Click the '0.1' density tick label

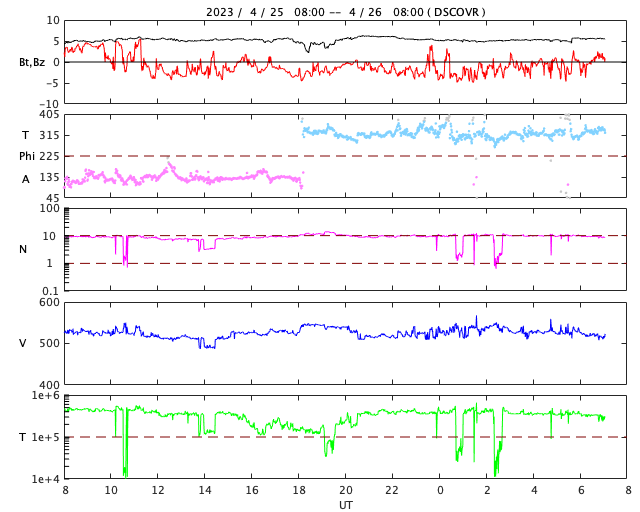51,291
